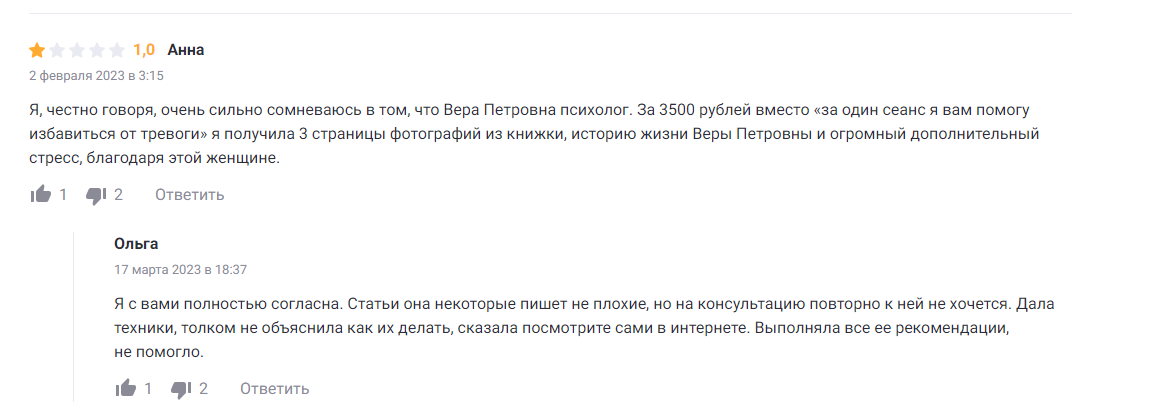Image resolution: width=1153 pixels, height=413 pixels.
Task: Click the 1,0 rating score
Action: click(x=144, y=50)
